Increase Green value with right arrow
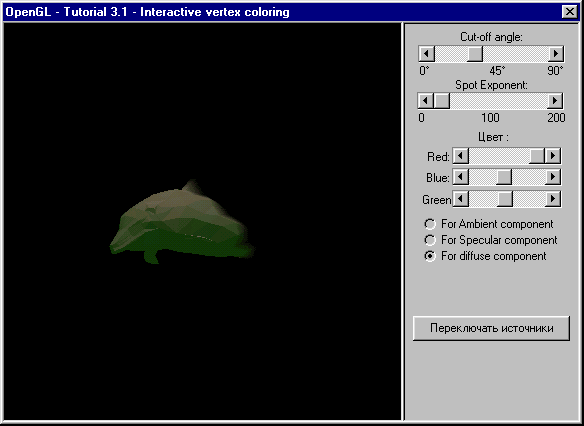 tap(553, 199)
